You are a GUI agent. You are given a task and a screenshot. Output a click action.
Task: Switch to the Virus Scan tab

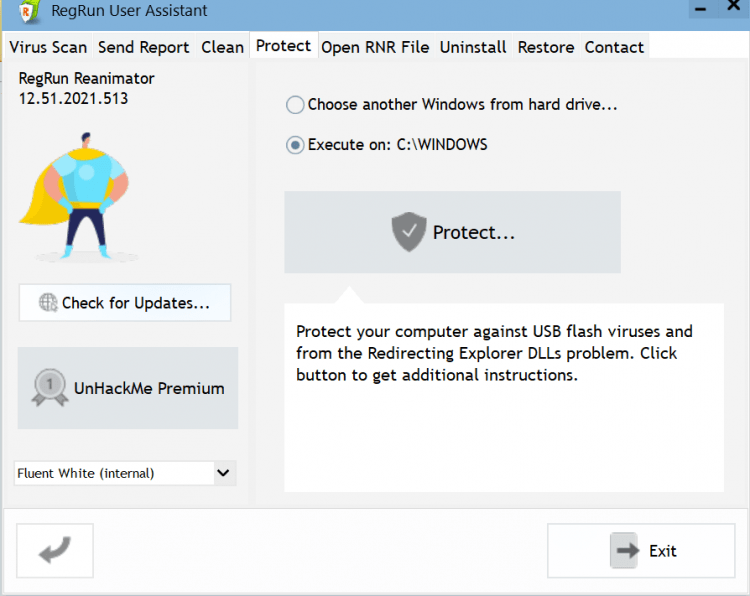(48, 47)
